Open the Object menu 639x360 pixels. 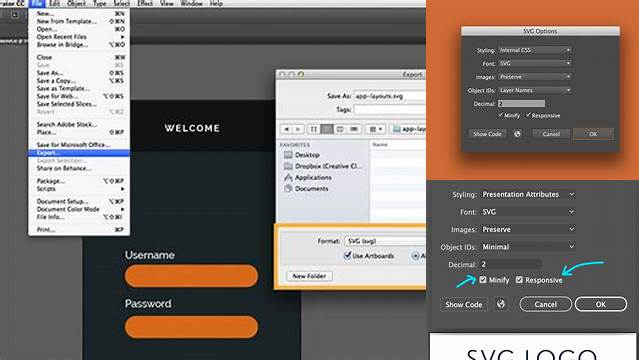click(x=77, y=4)
